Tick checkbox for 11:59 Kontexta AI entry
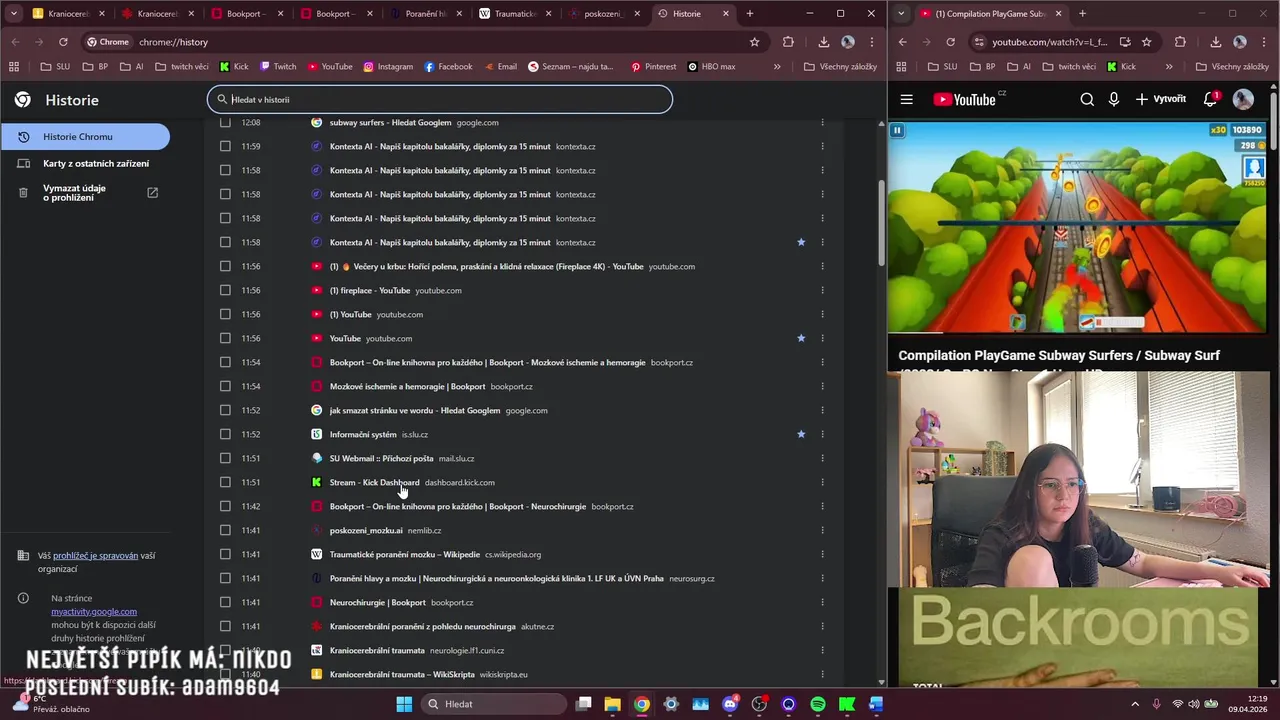Viewport: 1280px width, 720px height. [x=225, y=146]
